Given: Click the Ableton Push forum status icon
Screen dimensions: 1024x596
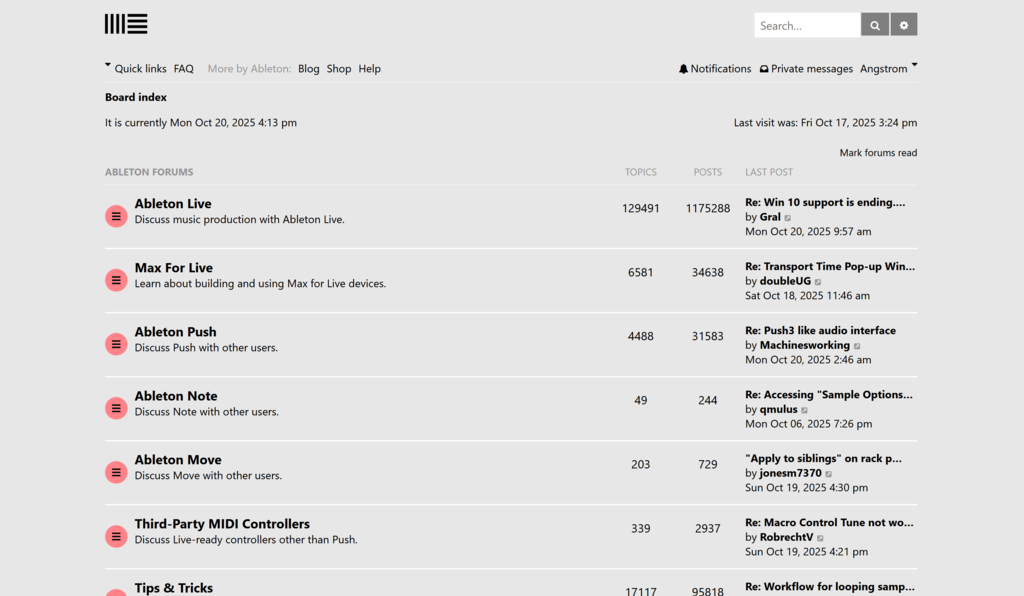Looking at the screenshot, I should 116,344.
